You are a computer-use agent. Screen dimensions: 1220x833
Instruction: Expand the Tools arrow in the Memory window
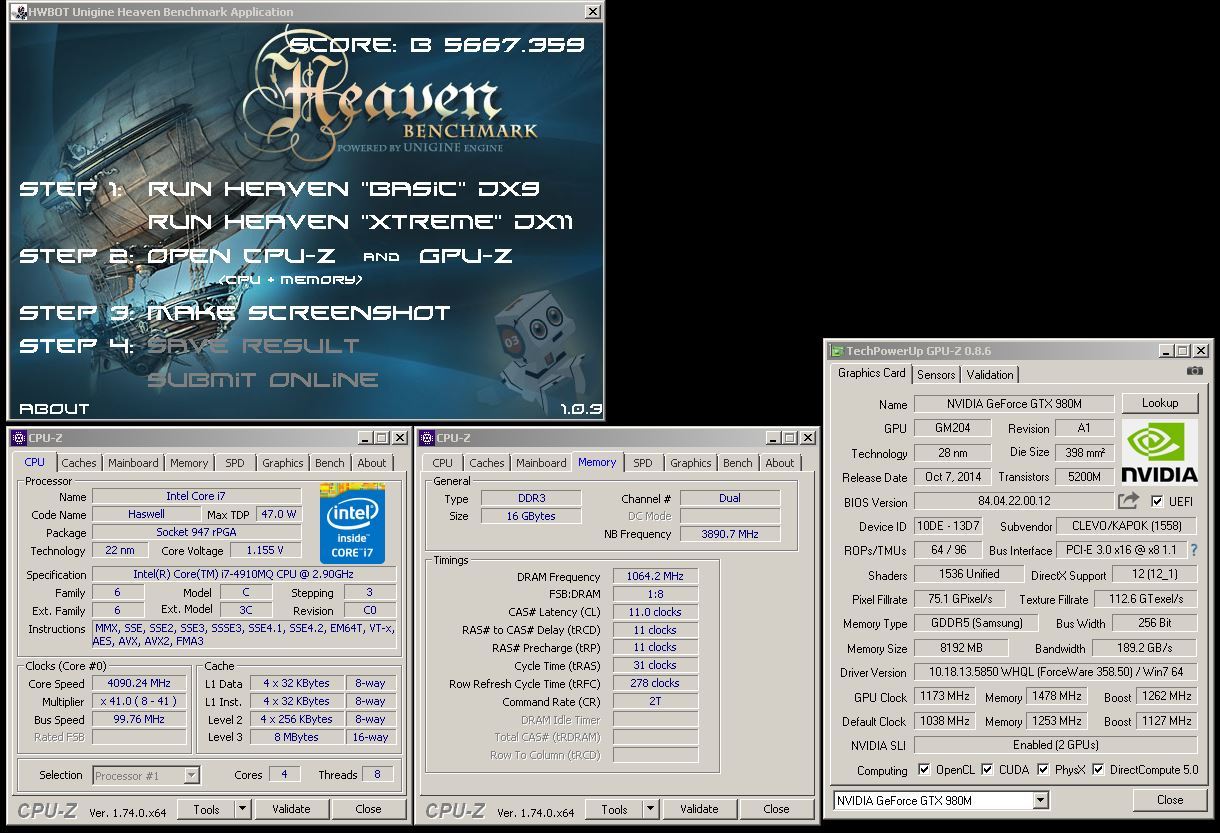pyautogui.click(x=650, y=809)
